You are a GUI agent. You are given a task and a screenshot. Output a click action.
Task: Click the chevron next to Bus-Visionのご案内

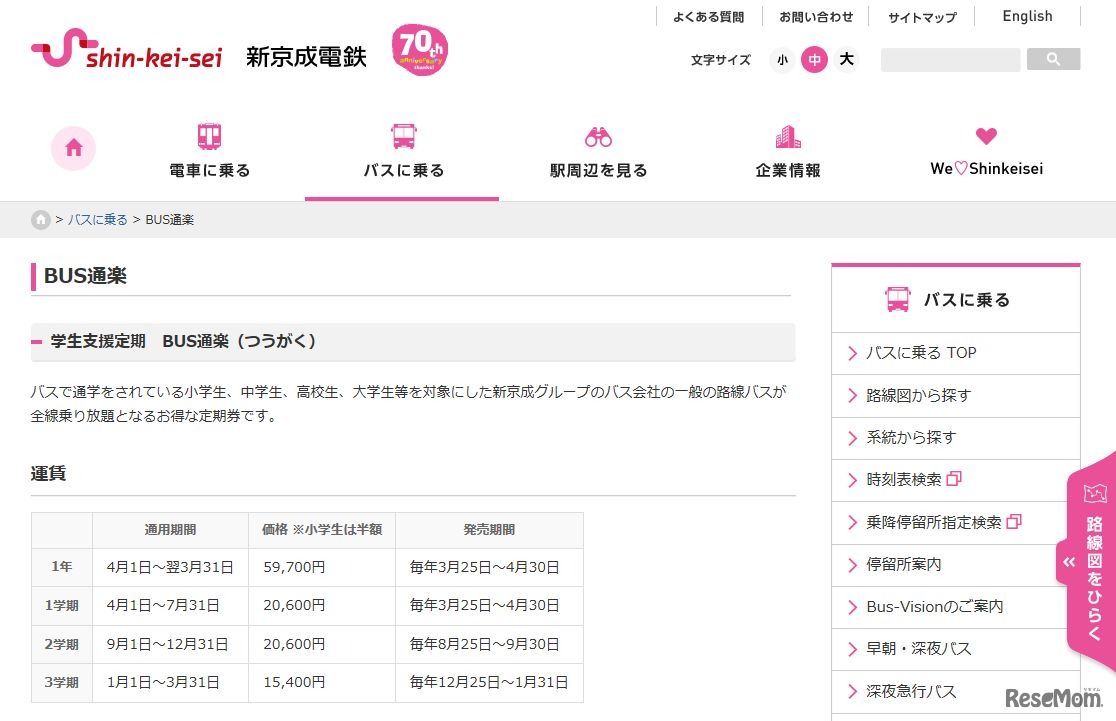(853, 607)
